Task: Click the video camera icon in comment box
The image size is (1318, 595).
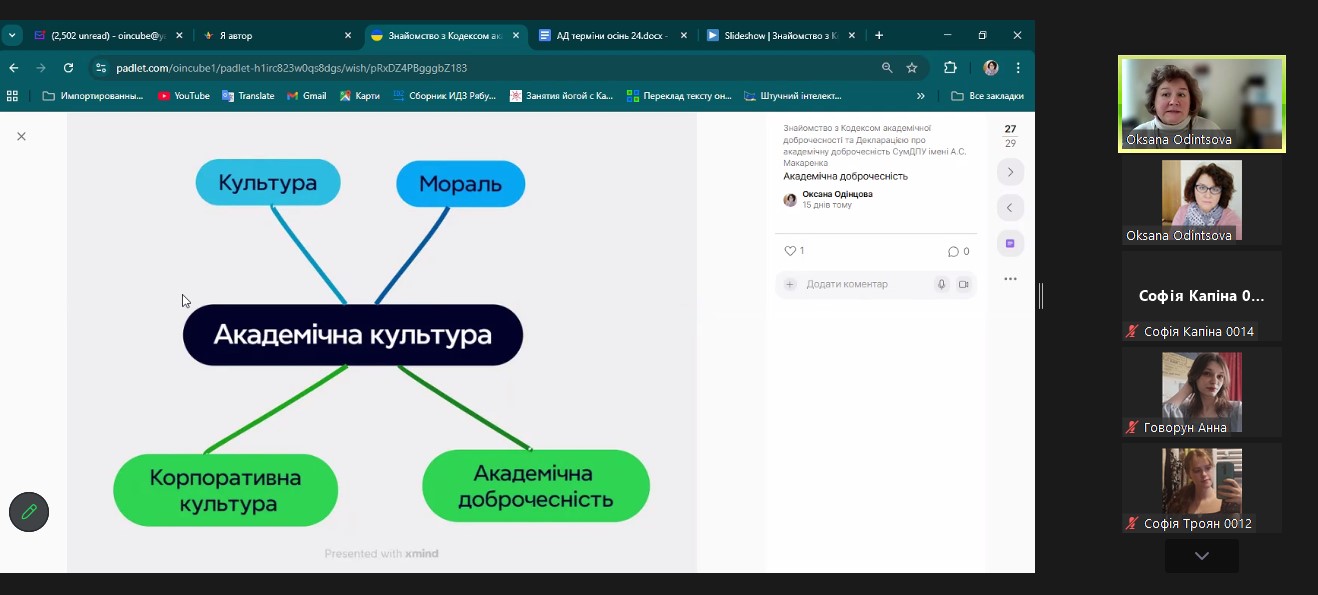Action: (964, 284)
